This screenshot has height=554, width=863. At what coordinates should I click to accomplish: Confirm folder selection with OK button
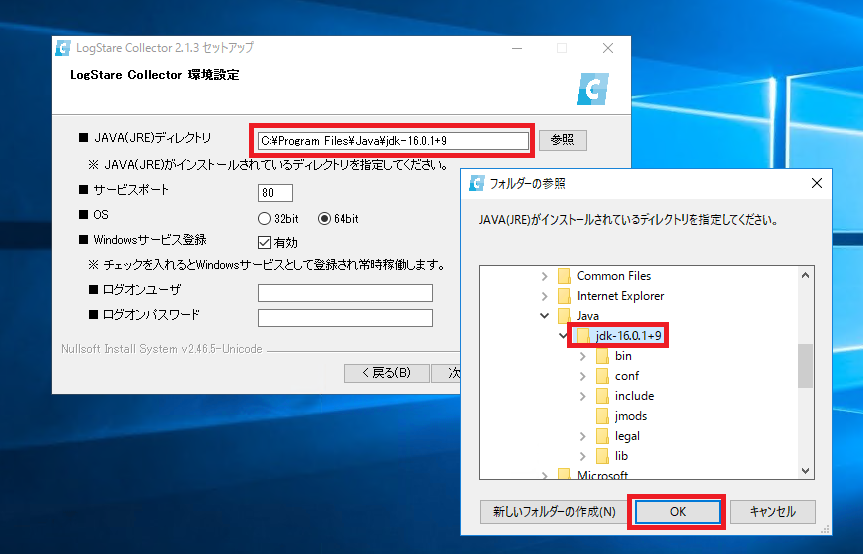point(678,512)
